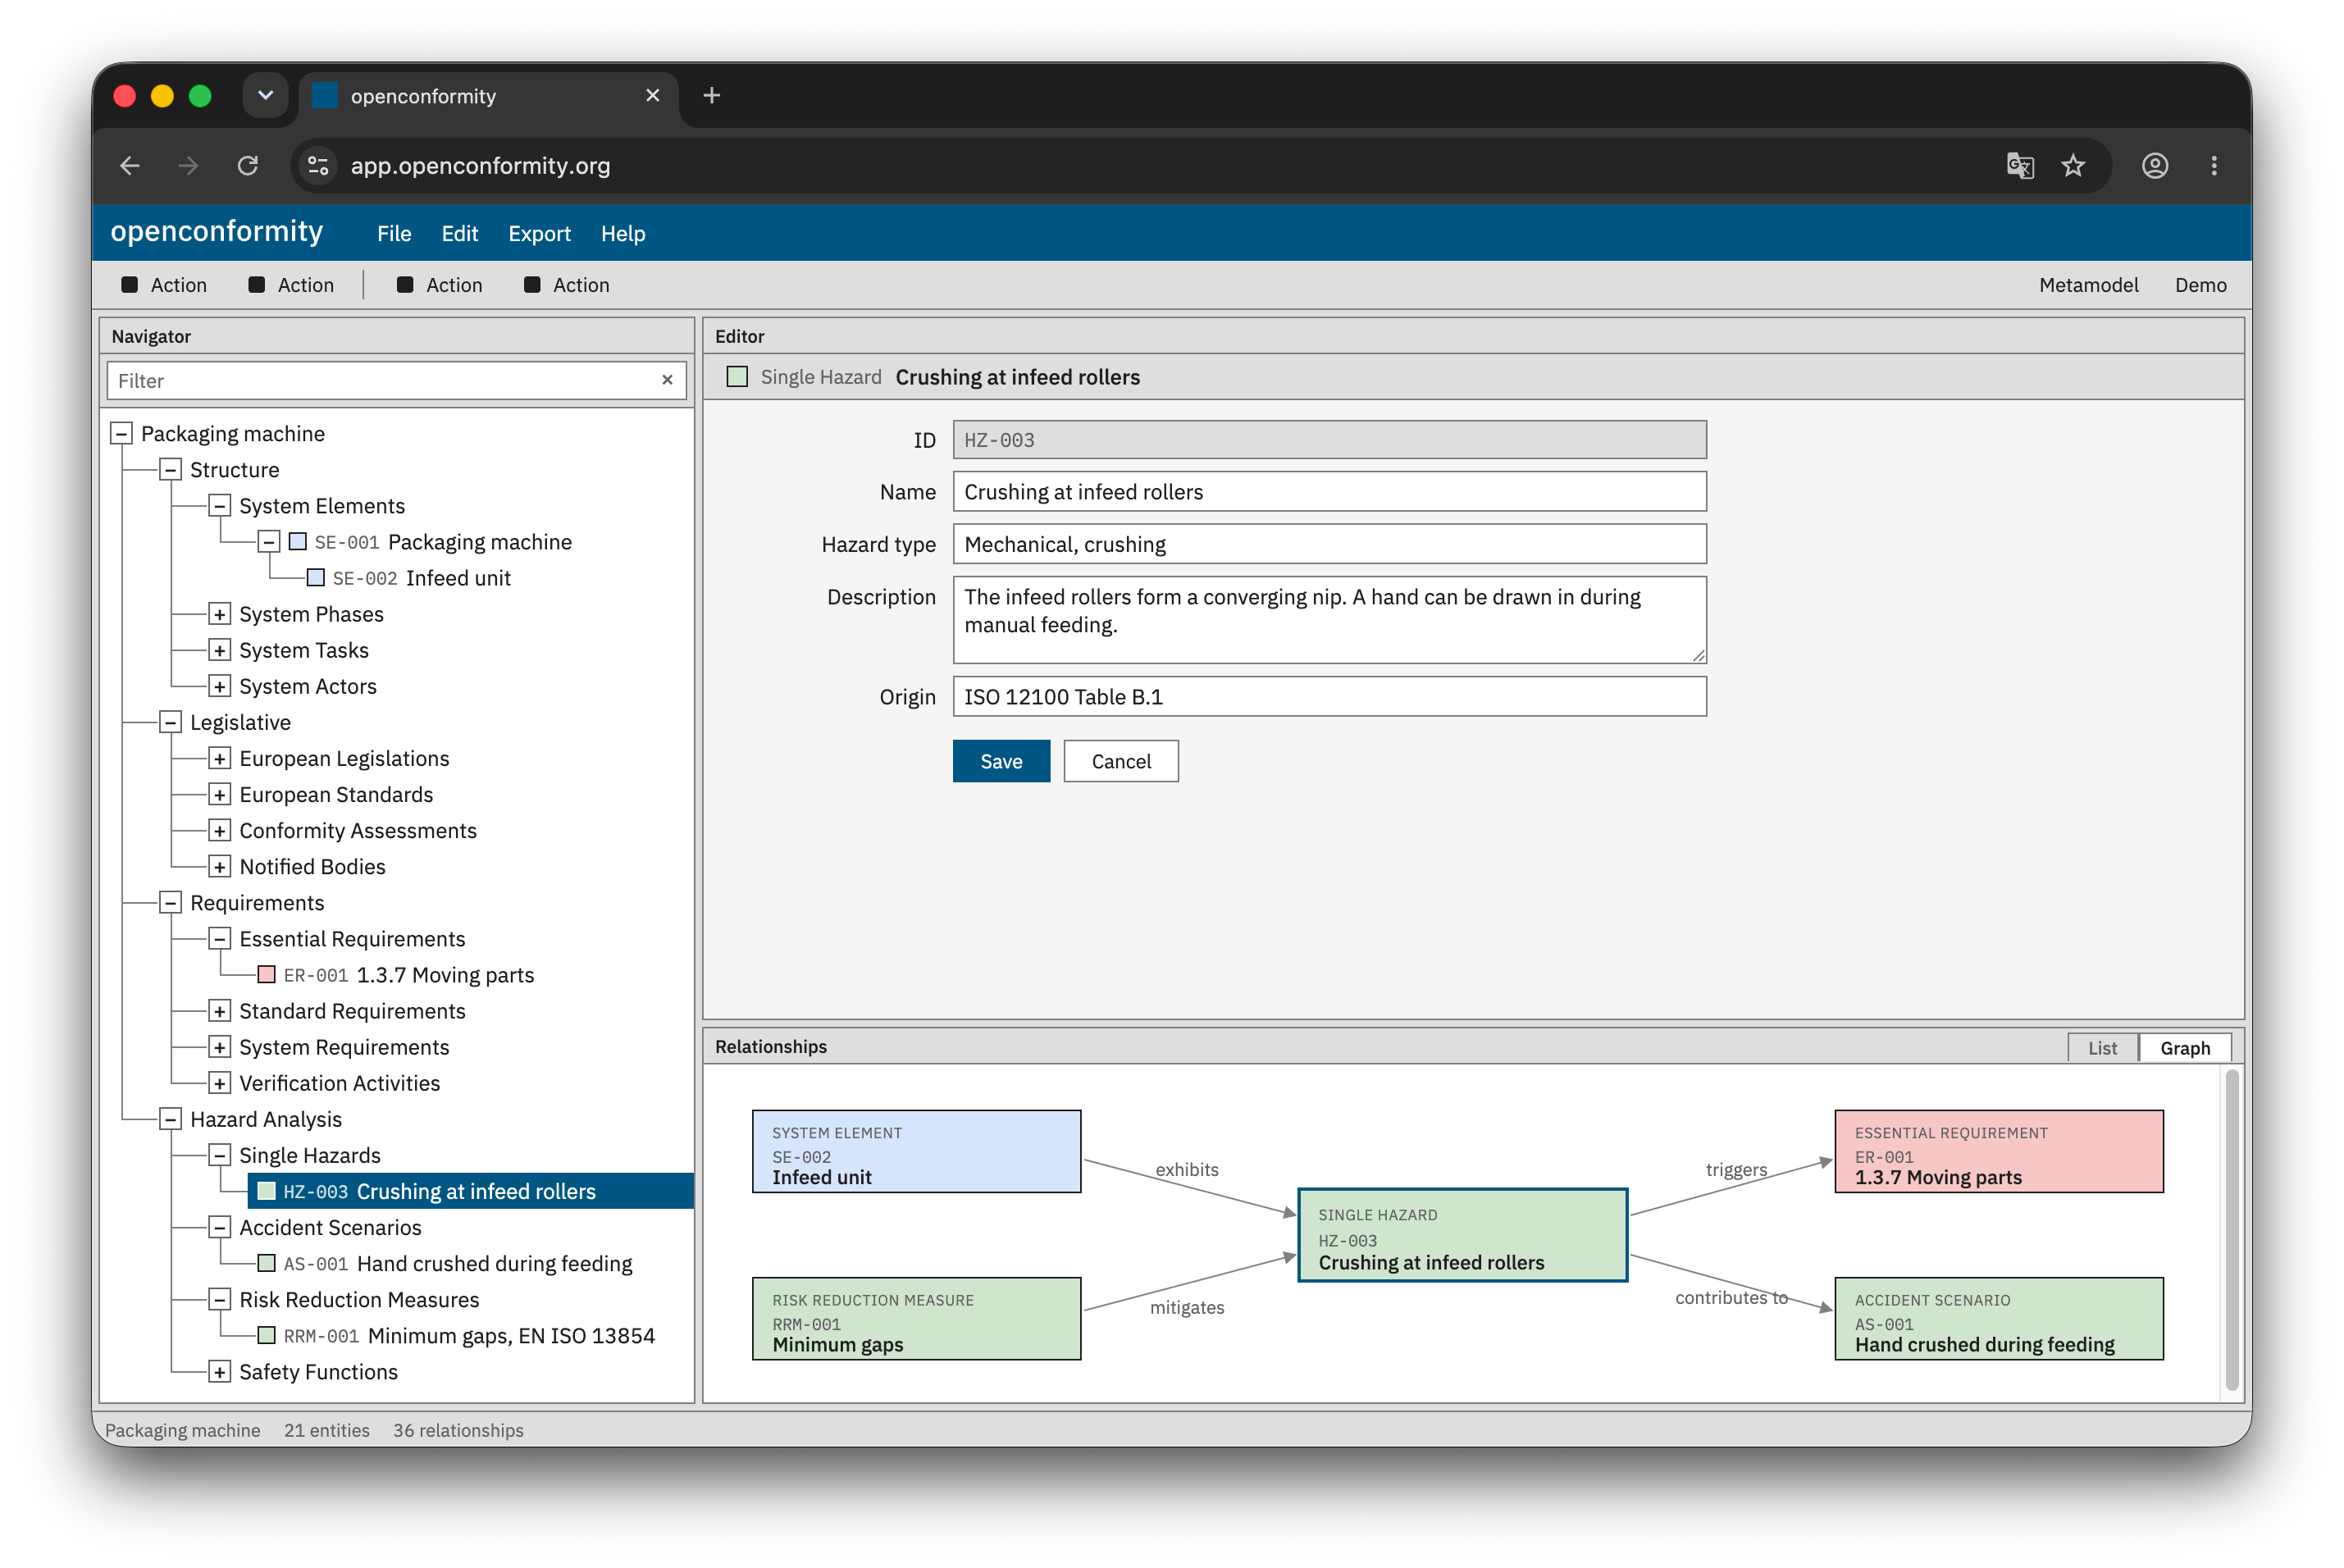2344x1568 pixels.
Task: Open the site information icon in address bar
Action: 318,165
